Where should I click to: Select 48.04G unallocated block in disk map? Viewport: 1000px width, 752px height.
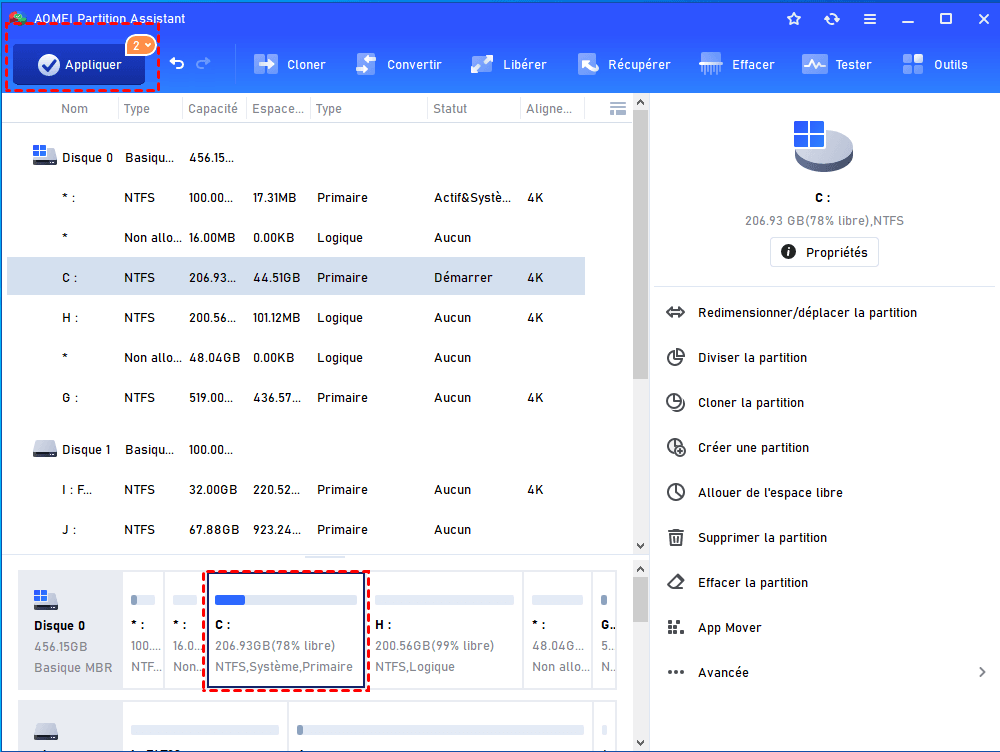(557, 630)
